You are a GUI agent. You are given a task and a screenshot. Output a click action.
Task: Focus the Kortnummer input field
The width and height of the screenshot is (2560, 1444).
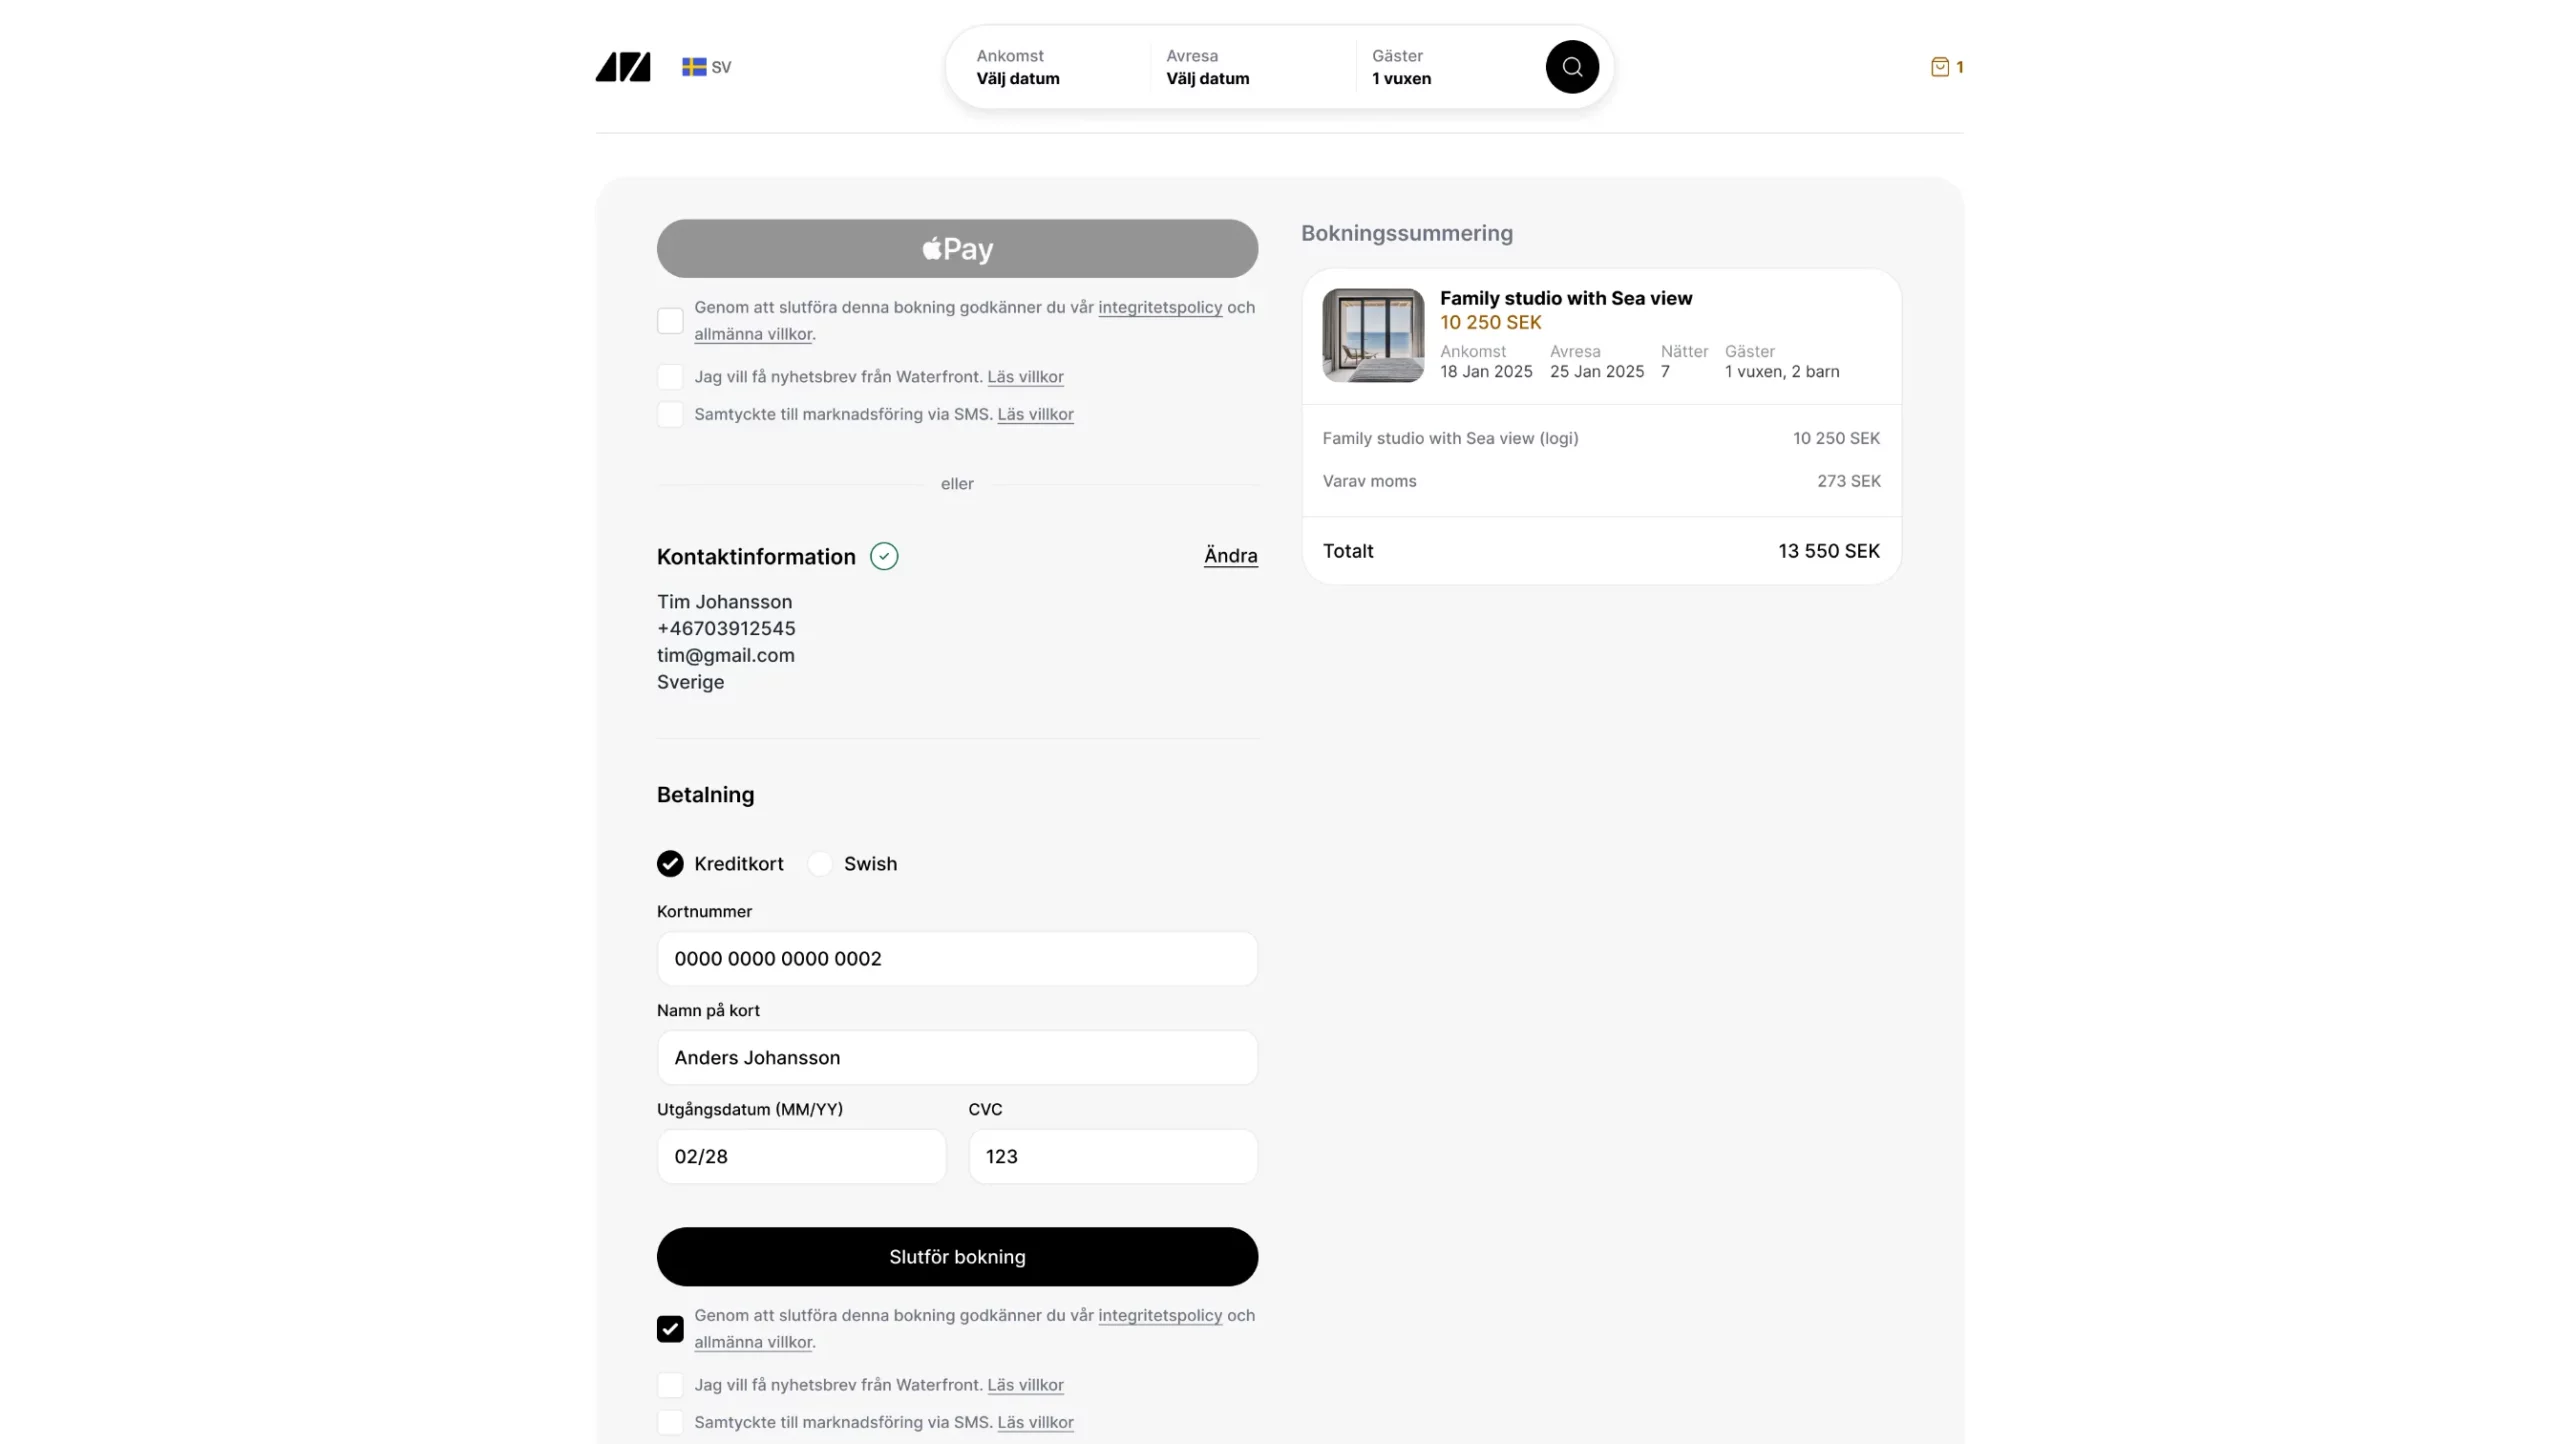[x=957, y=959]
